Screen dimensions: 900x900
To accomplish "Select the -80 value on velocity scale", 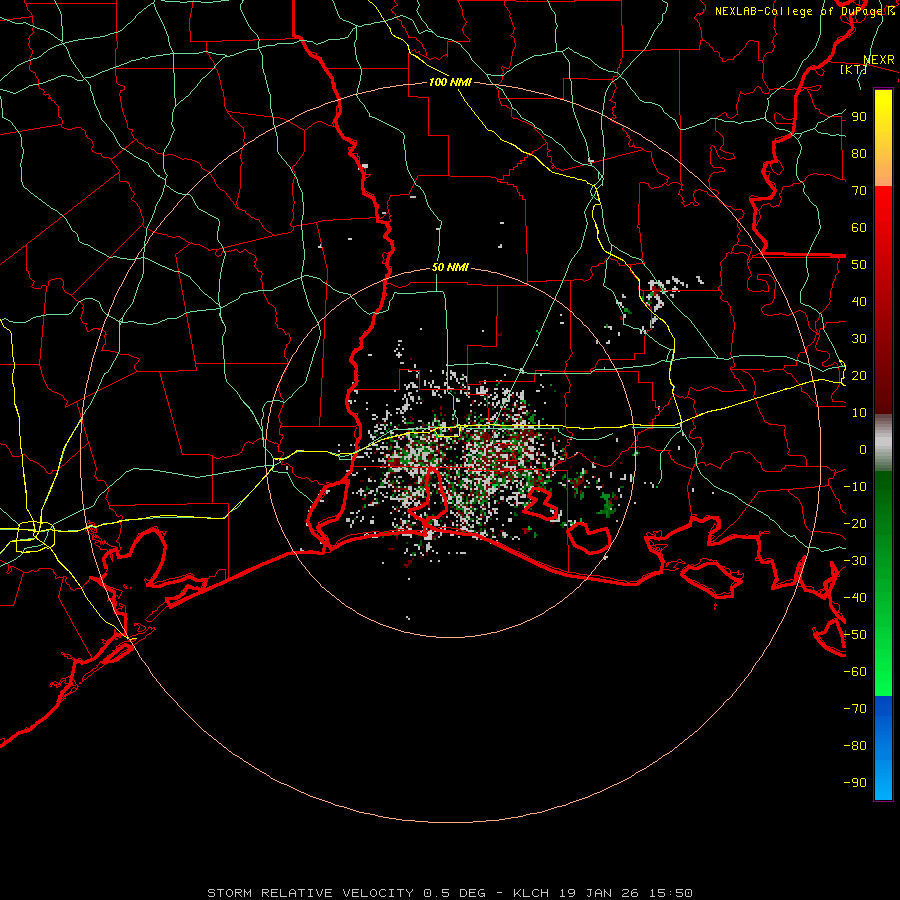I will tap(855, 746).
